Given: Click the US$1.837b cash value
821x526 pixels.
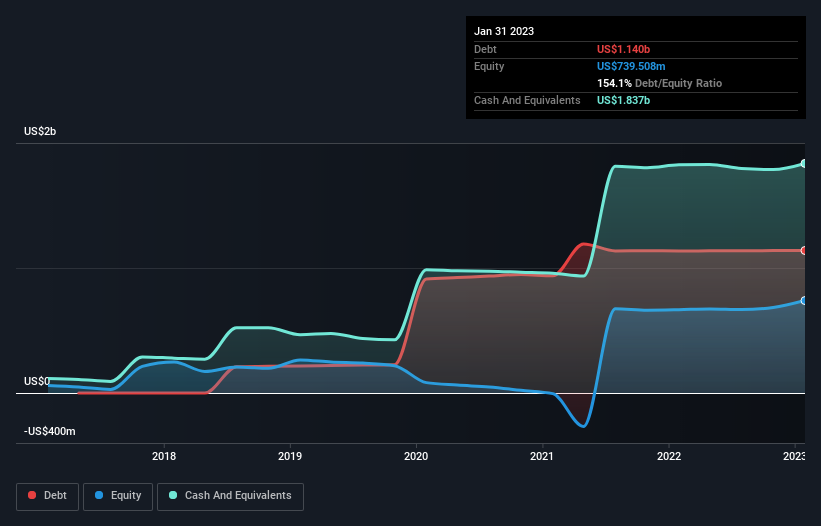Looking at the screenshot, I should click(623, 100).
